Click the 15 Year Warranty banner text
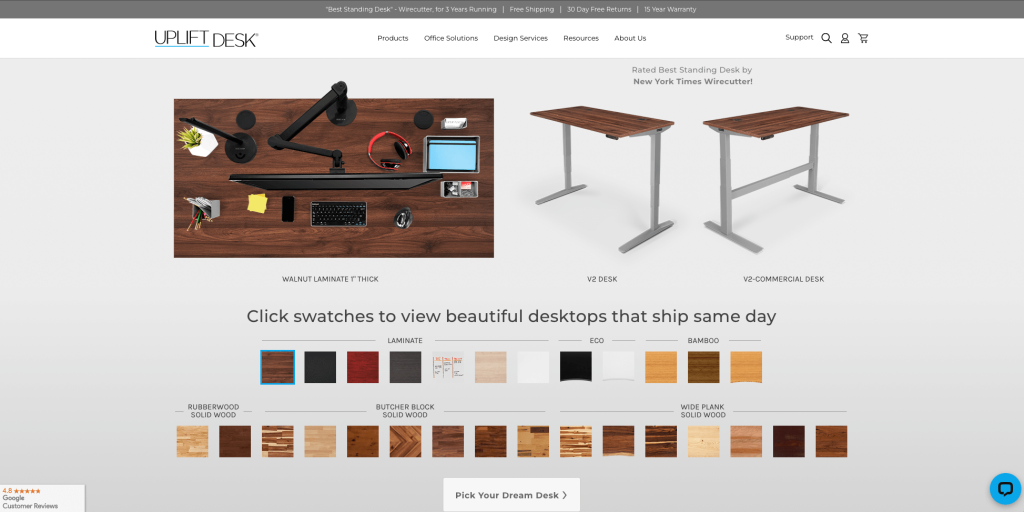 pos(670,9)
